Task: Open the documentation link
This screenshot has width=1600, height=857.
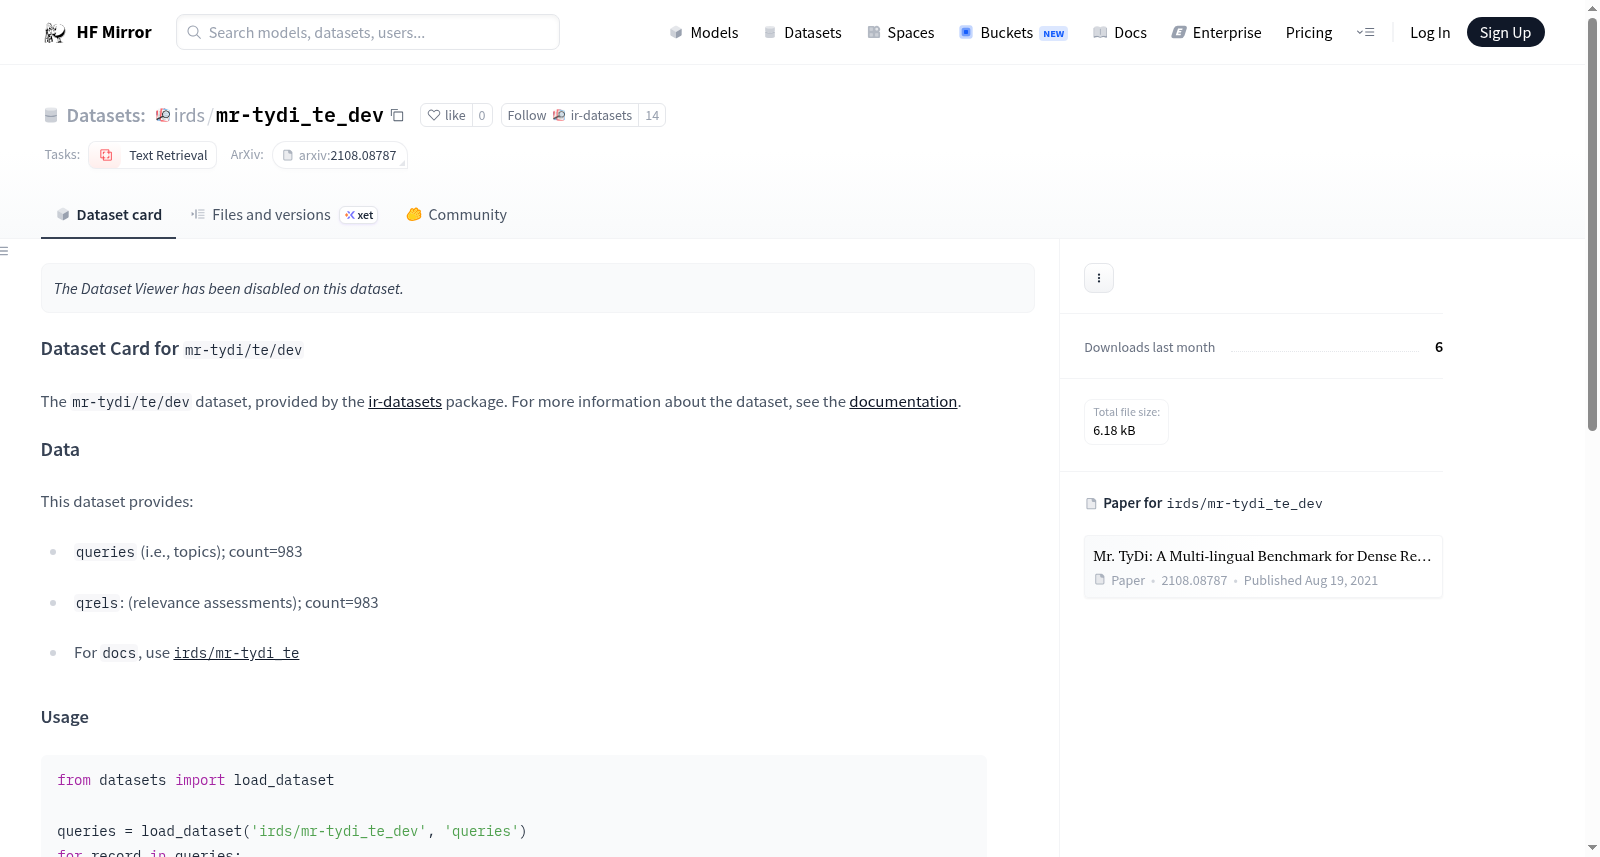Action: tap(903, 402)
